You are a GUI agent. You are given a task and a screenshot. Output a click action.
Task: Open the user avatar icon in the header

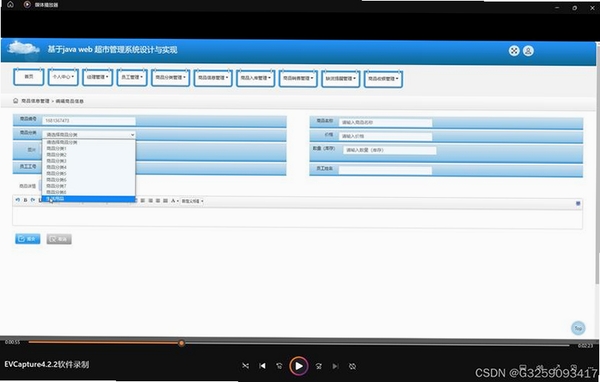click(528, 51)
